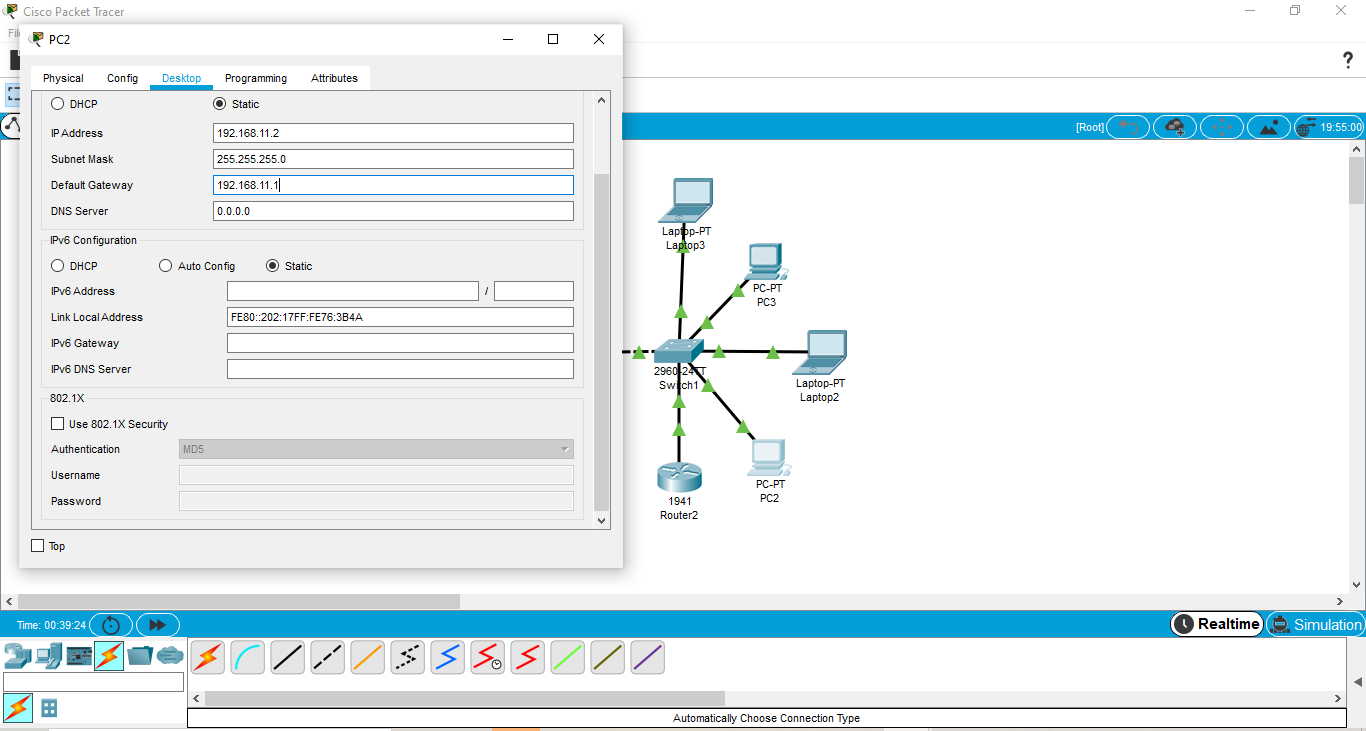Switch to the Physical tab
Viewport: 1366px width, 731px height.
coord(63,78)
